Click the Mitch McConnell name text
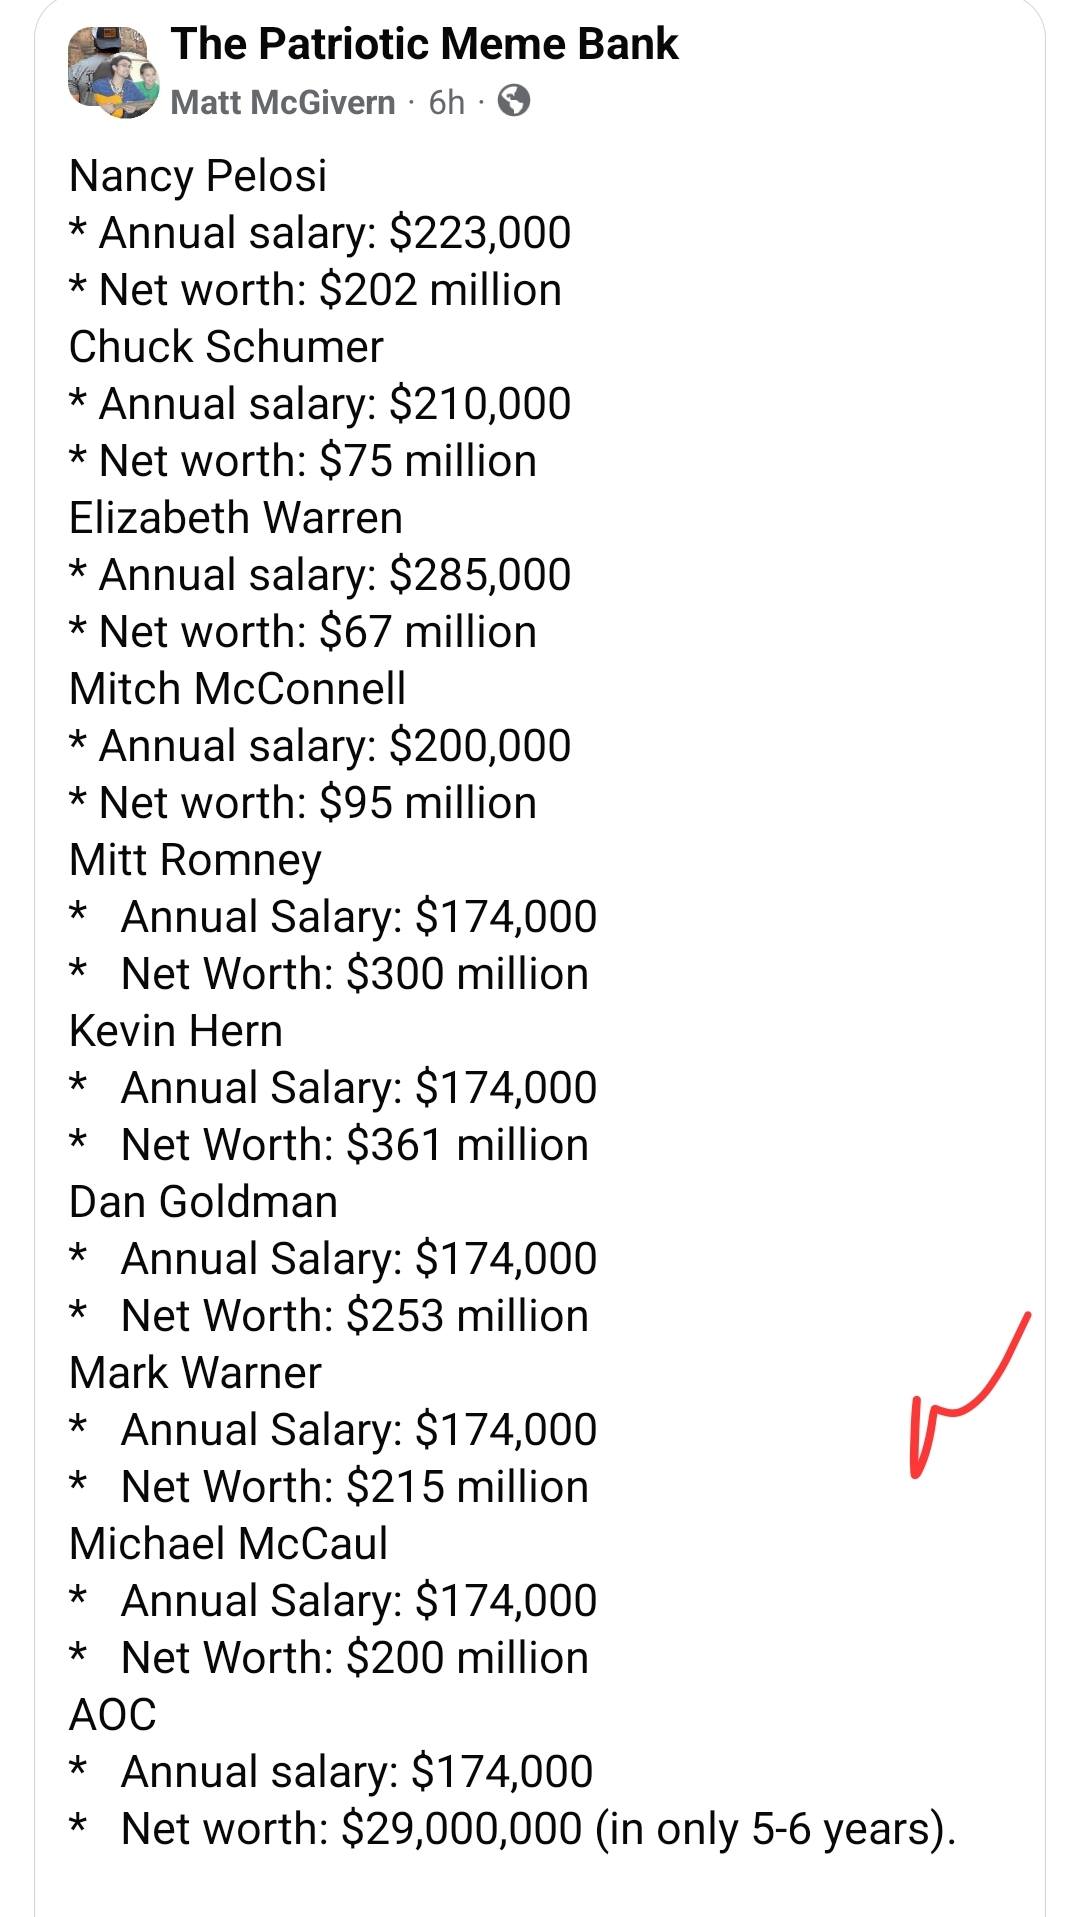Image resolution: width=1080 pixels, height=1917 pixels. point(238,689)
